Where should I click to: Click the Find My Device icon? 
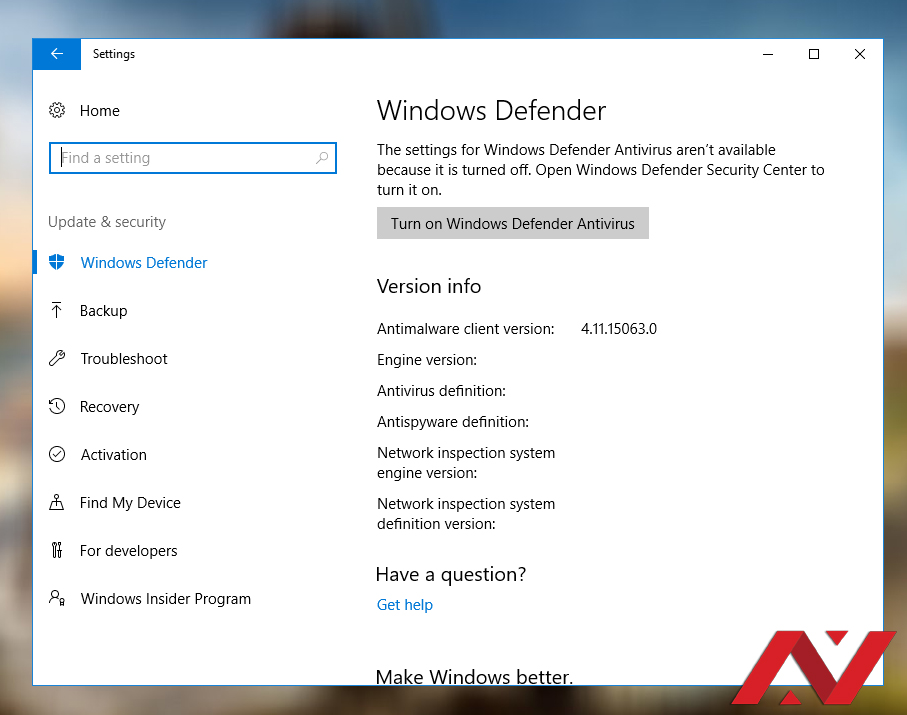point(57,502)
